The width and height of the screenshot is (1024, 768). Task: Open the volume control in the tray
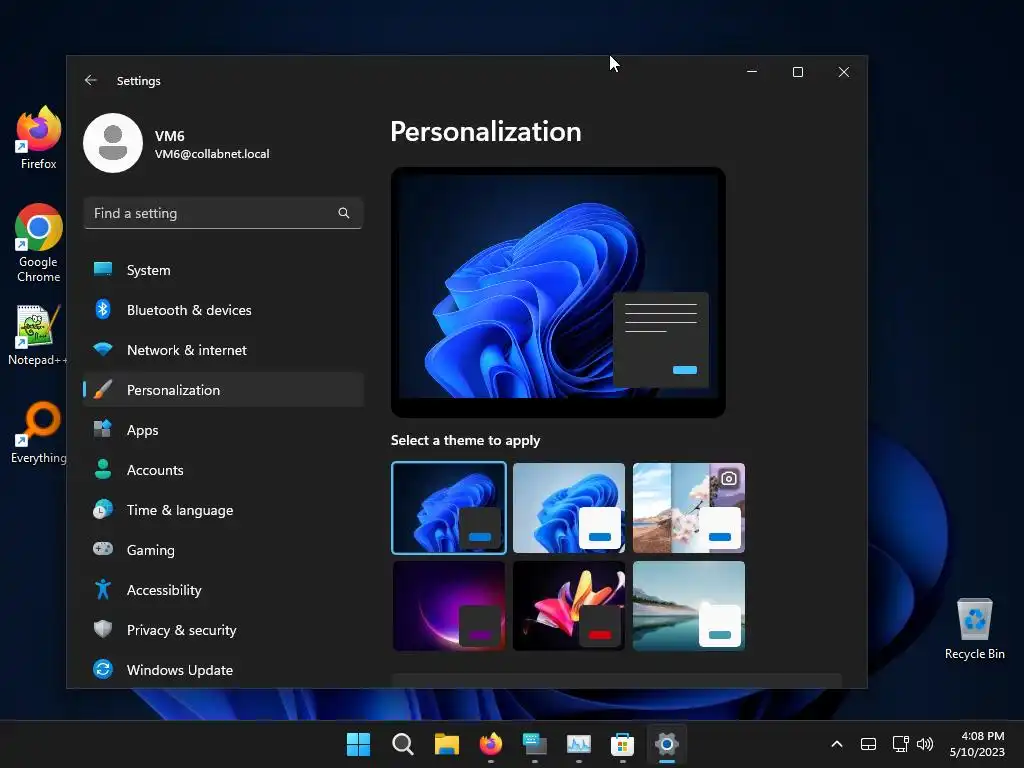(925, 744)
